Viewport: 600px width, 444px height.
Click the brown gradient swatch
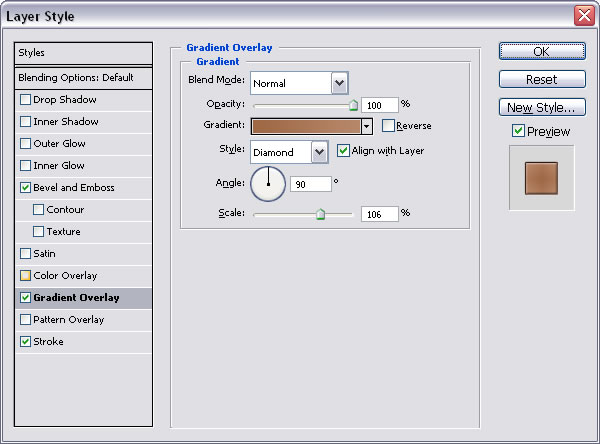click(306, 126)
